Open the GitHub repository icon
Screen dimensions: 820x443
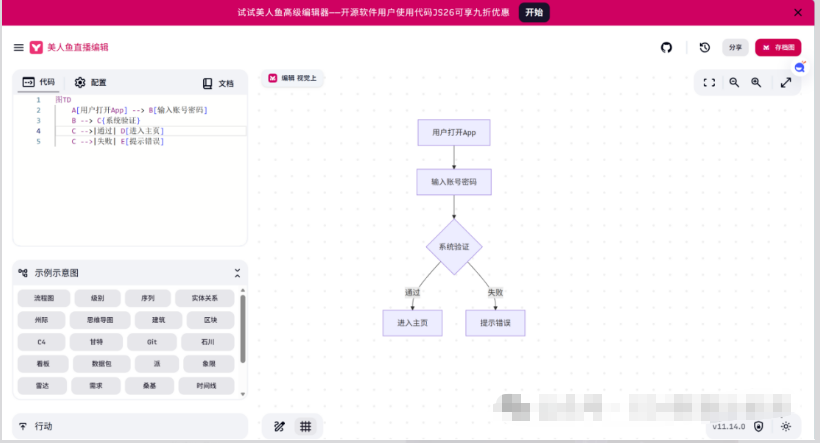point(666,48)
